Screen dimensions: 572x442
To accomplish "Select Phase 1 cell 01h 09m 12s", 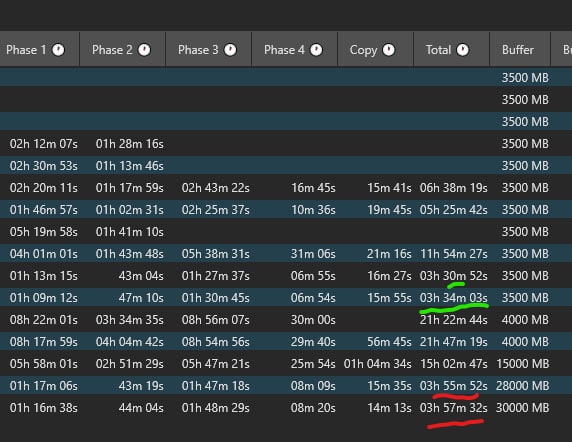I will click(x=44, y=298).
